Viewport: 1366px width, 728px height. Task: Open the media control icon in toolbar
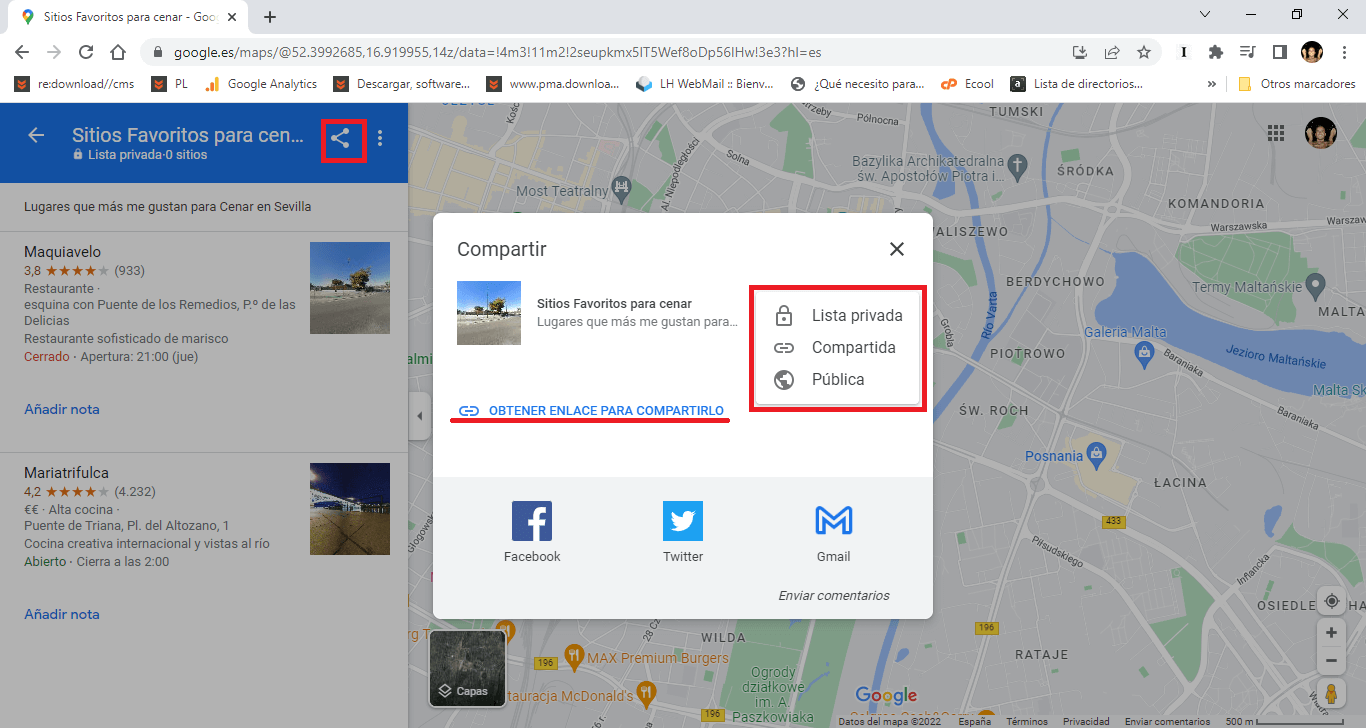(1247, 52)
